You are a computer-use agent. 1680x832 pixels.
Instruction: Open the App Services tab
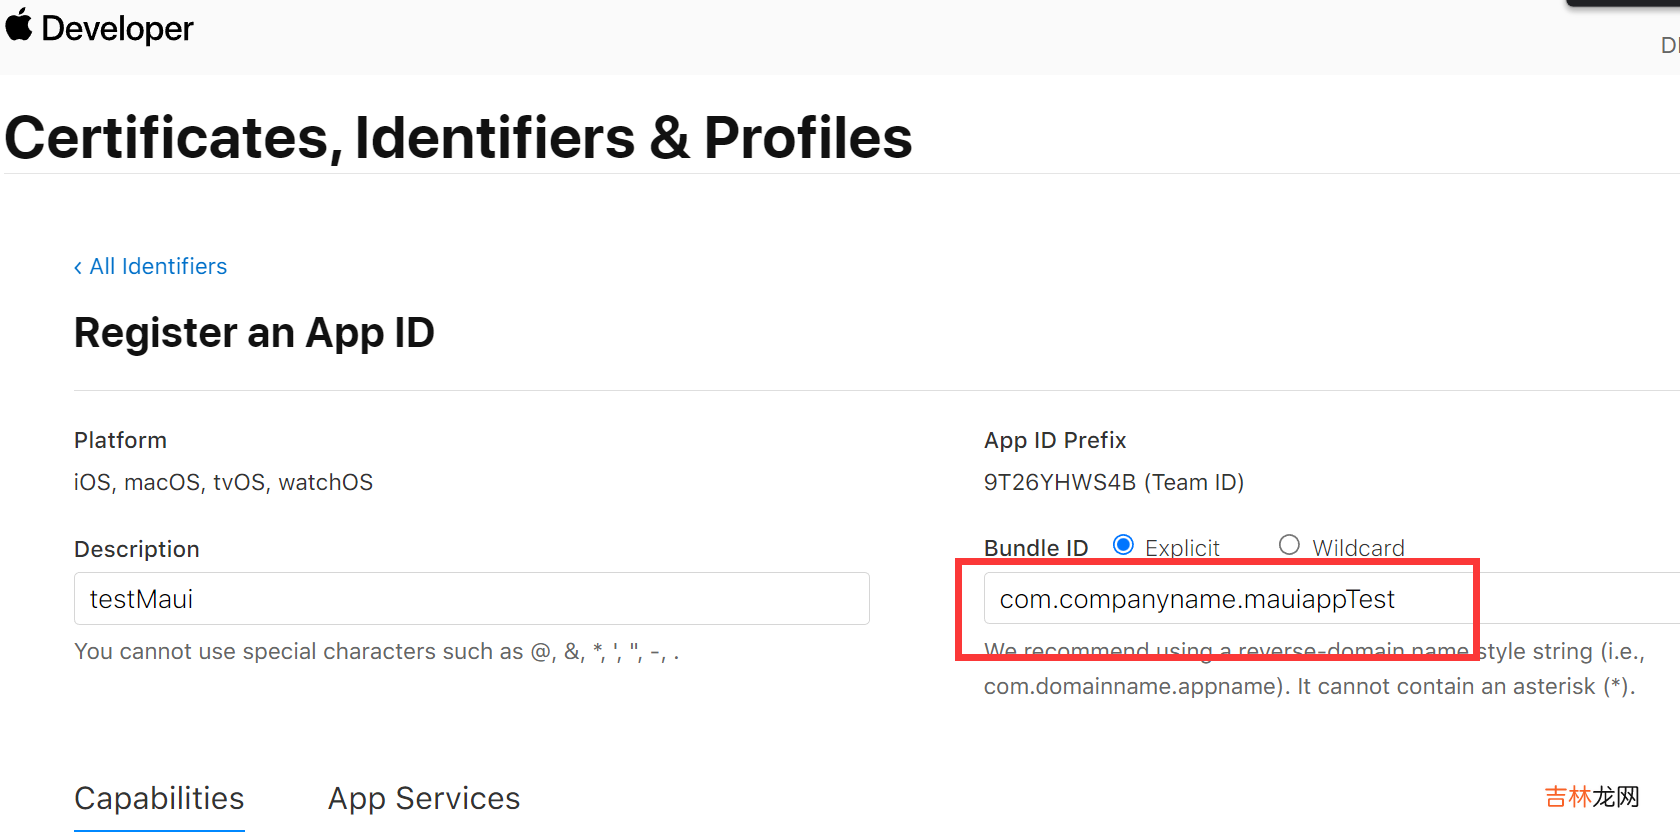424,798
